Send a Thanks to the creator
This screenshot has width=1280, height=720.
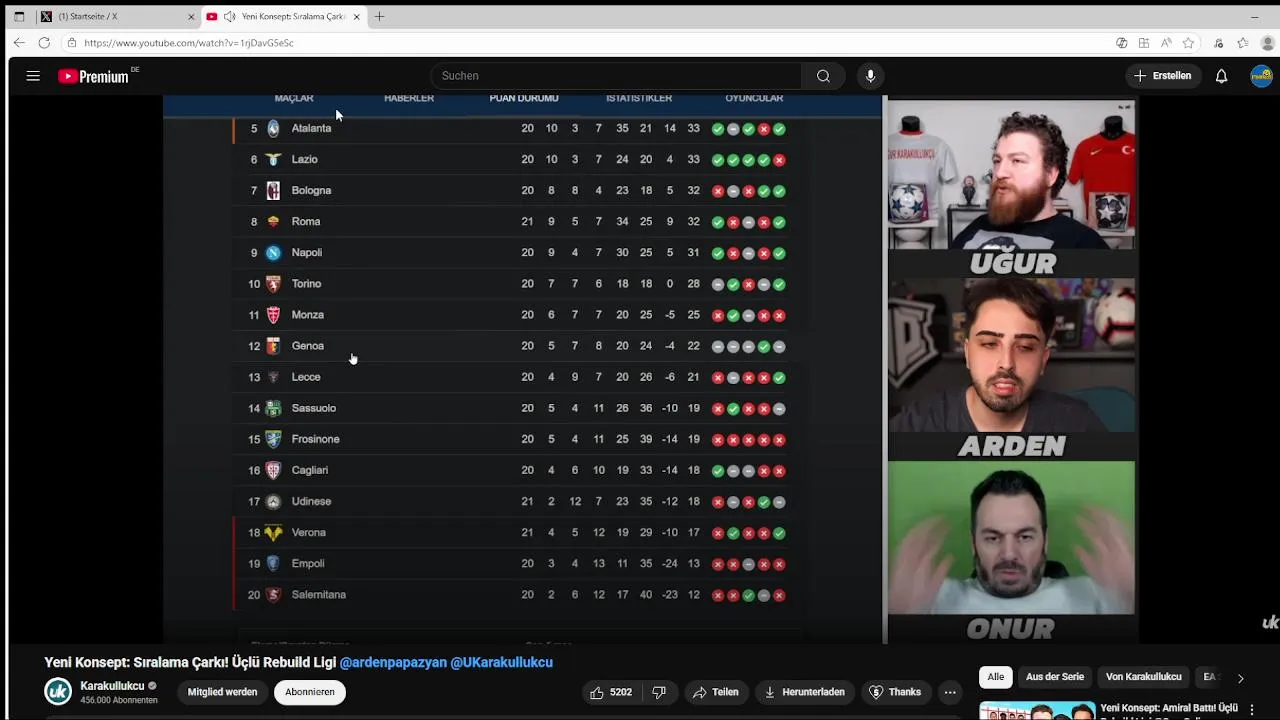895,692
